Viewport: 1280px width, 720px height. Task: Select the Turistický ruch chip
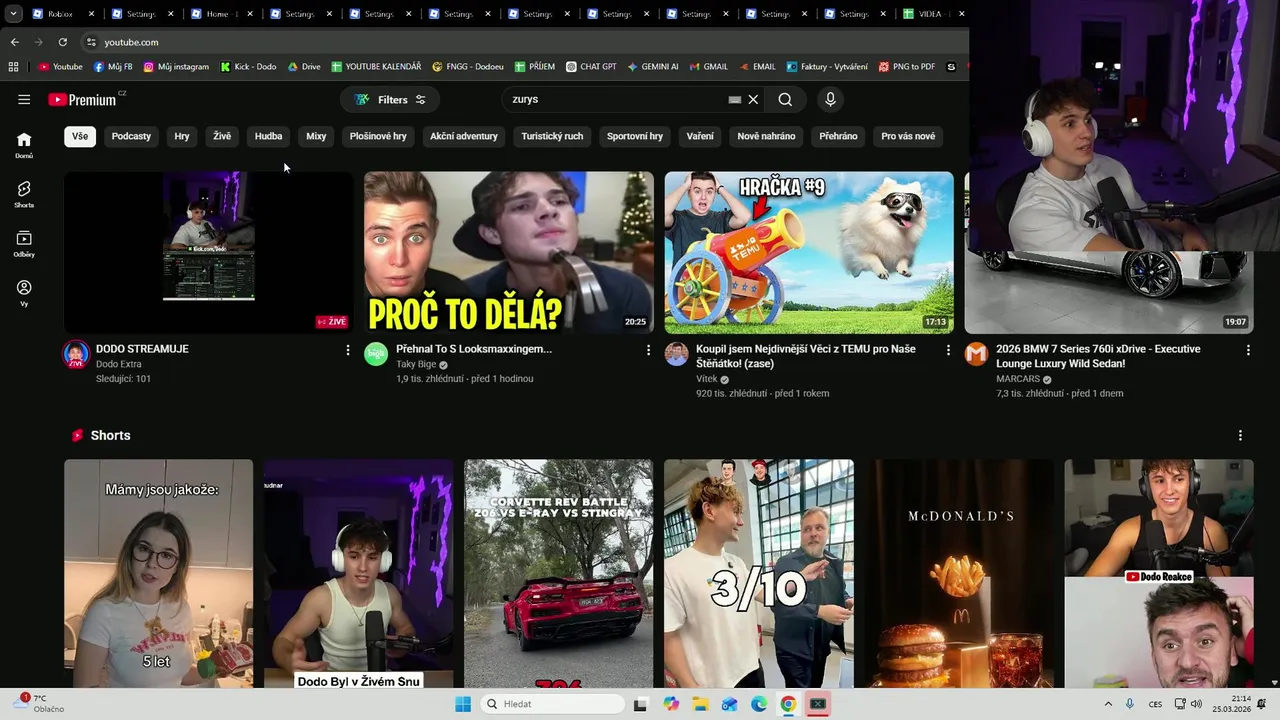(552, 136)
